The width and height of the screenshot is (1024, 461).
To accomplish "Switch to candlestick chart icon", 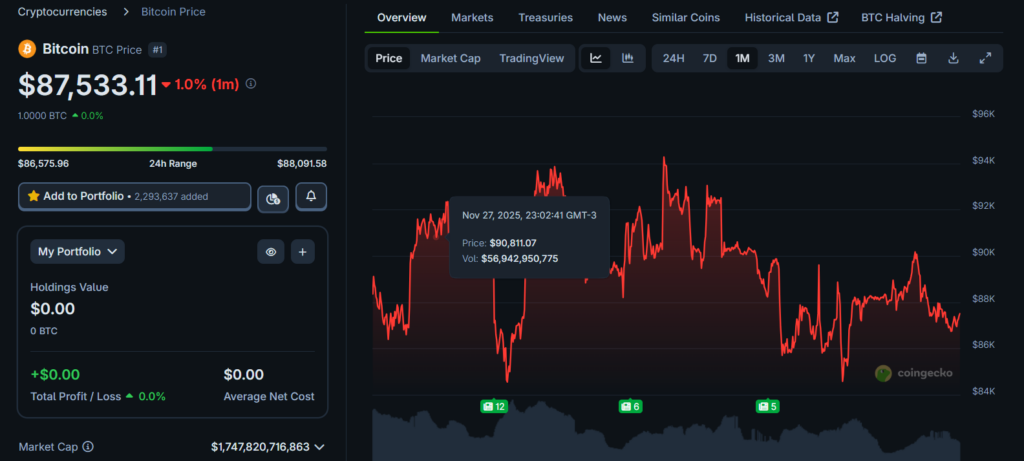I will [x=628, y=58].
